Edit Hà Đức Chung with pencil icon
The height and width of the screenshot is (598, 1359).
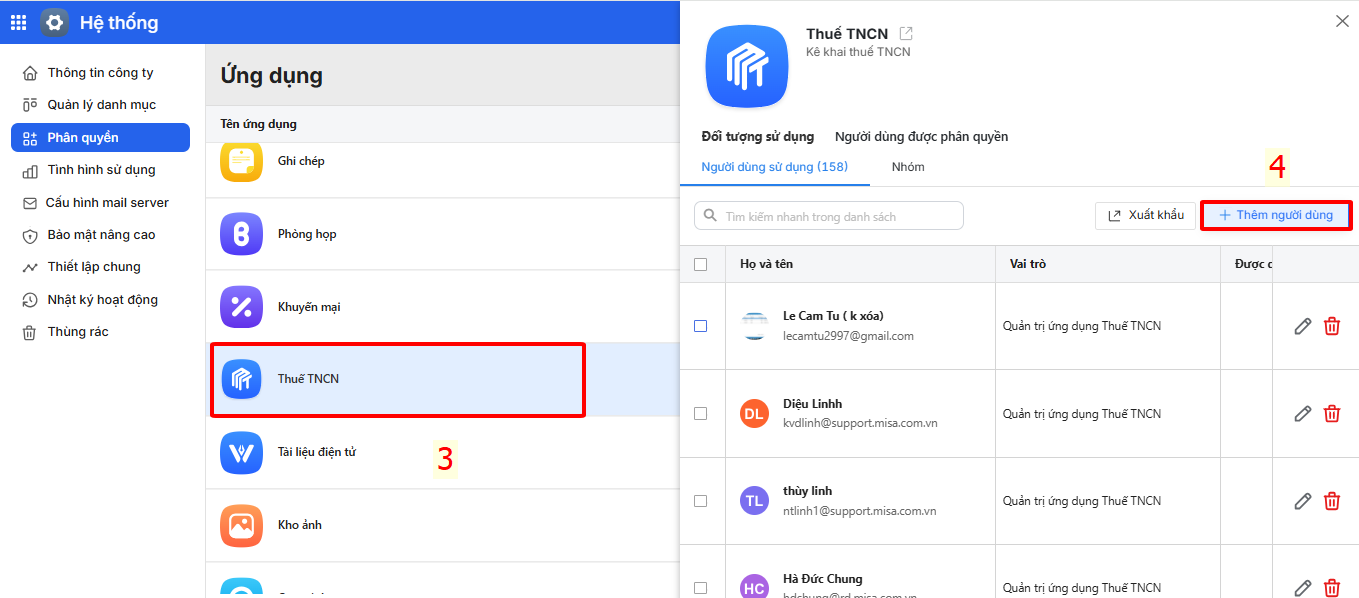1302,588
